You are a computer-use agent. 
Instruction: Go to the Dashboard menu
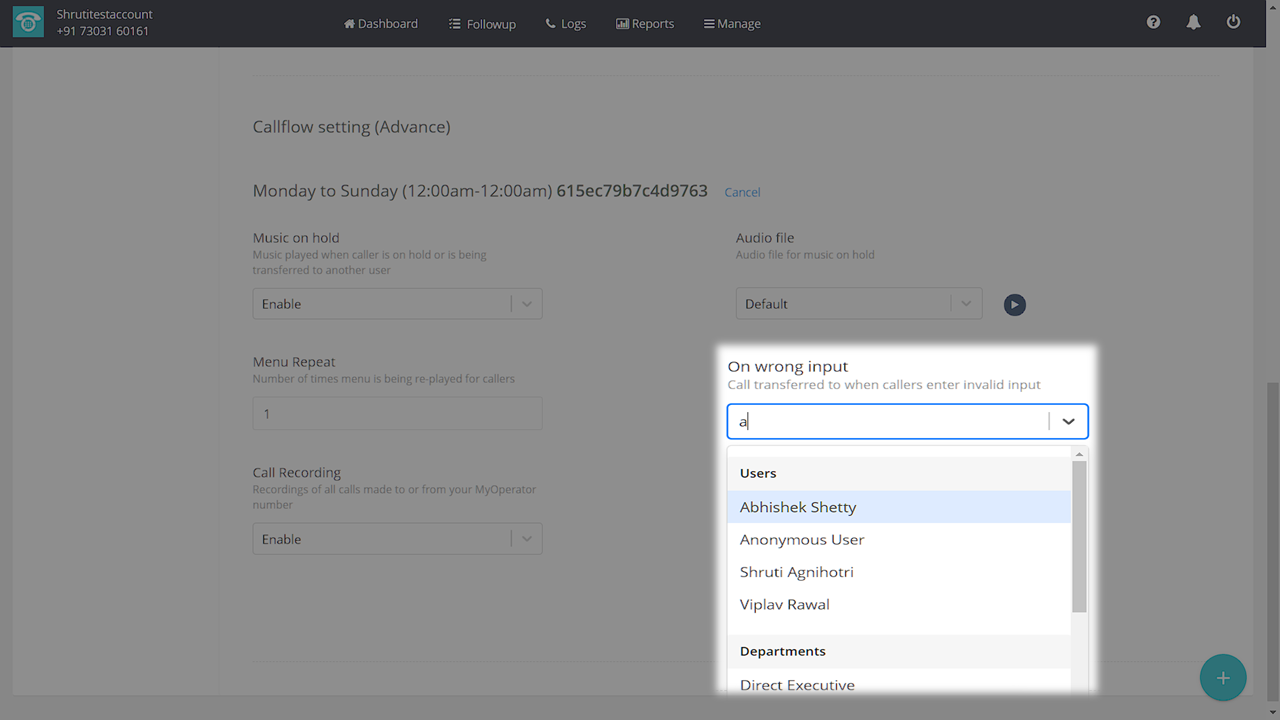380,23
